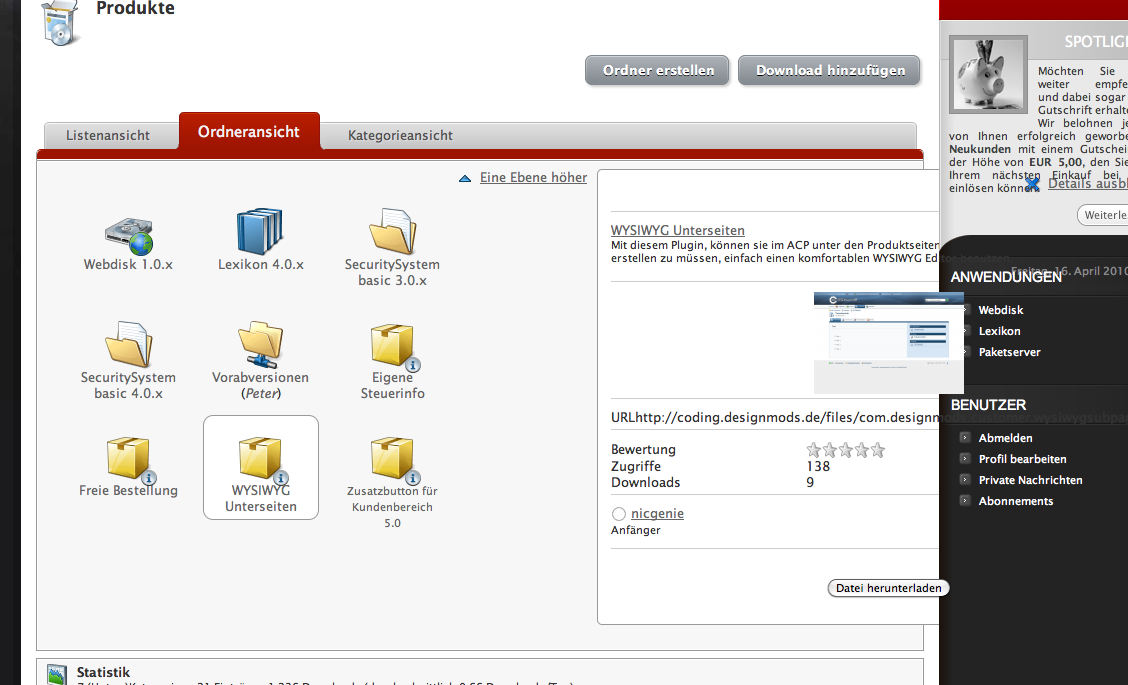This screenshot has height=685, width=1128.
Task: Select the WYSIWYG Unterseiten package icon
Action: point(260,459)
